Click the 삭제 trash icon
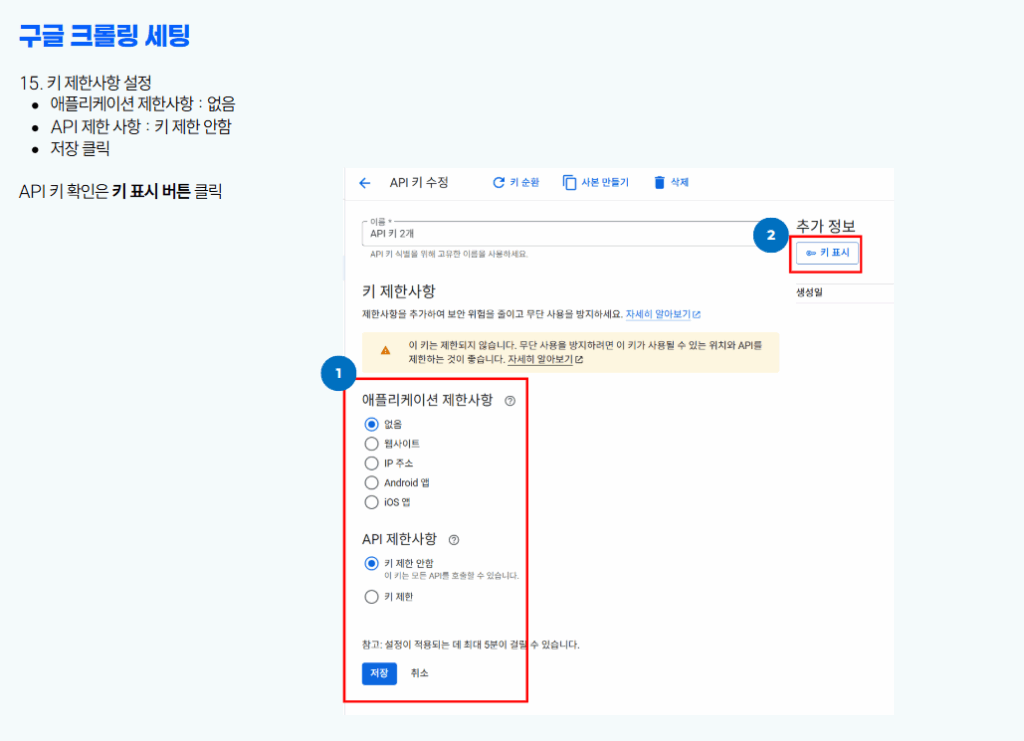 click(657, 182)
